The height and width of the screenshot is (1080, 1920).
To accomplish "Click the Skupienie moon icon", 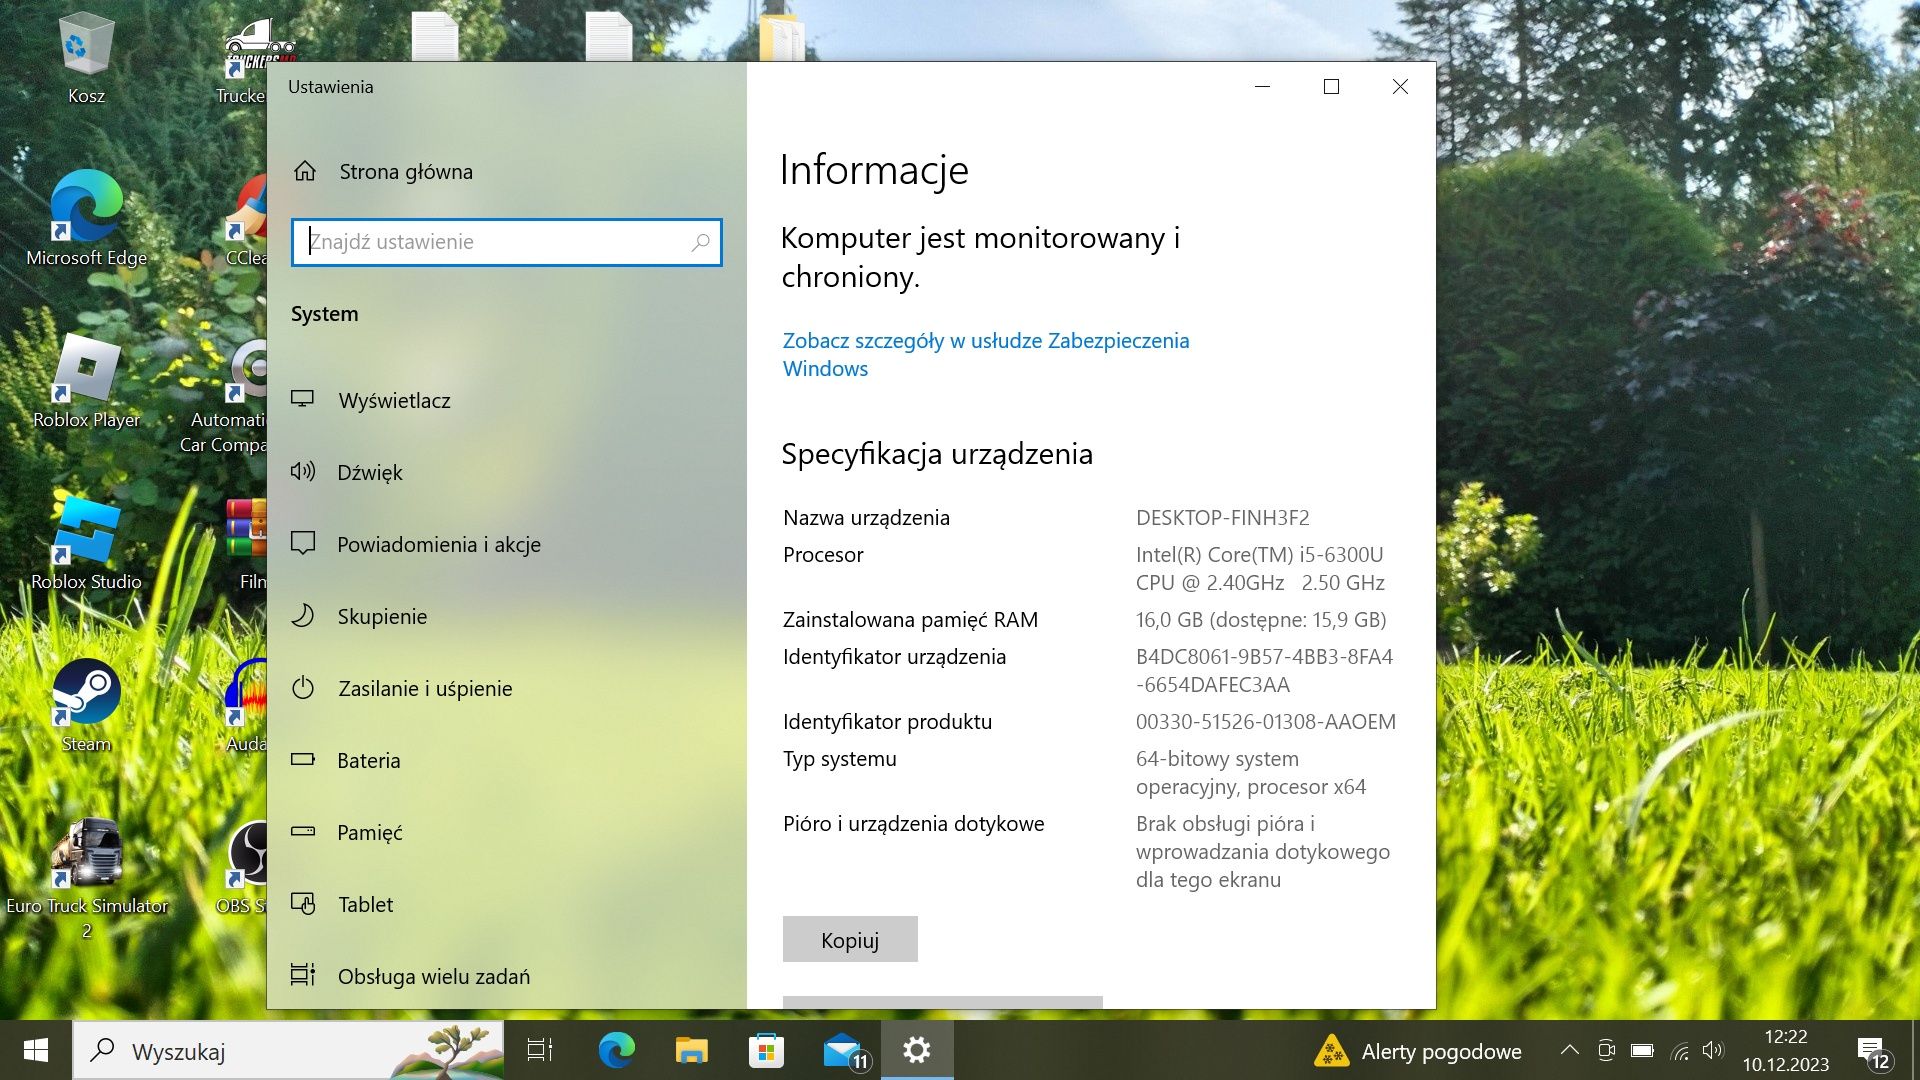I will [x=302, y=615].
